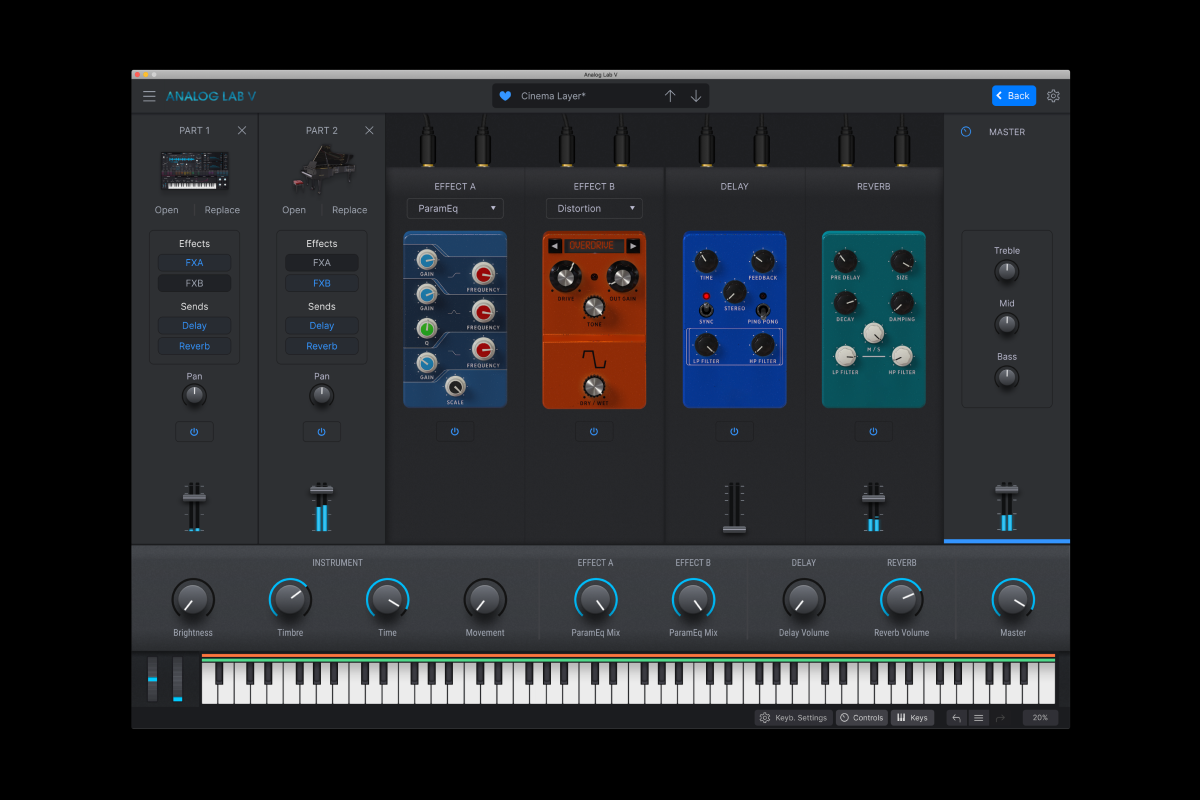The height and width of the screenshot is (800, 1200).
Task: Toggle Reverb send for Part 1
Action: [194, 346]
